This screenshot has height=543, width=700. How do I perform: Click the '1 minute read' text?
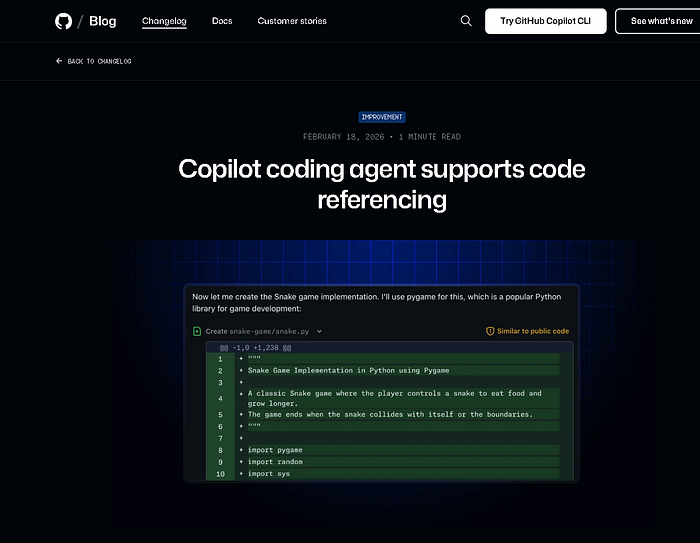click(429, 137)
